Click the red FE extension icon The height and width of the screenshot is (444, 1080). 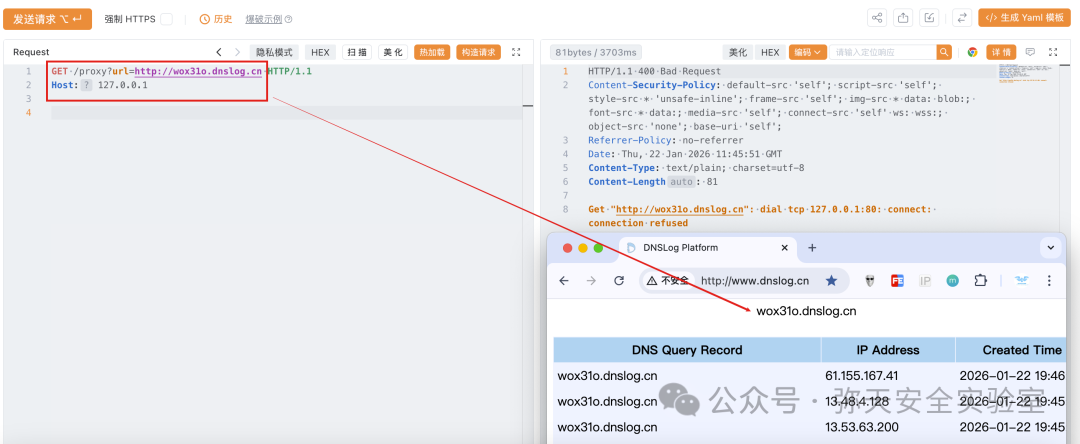897,280
